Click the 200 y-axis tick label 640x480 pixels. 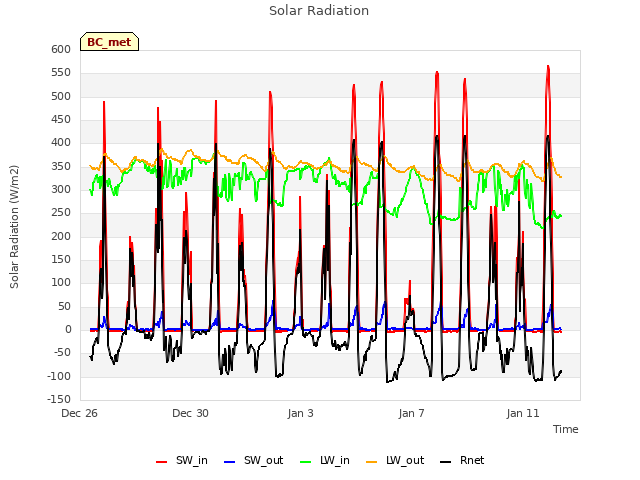pos(61,236)
